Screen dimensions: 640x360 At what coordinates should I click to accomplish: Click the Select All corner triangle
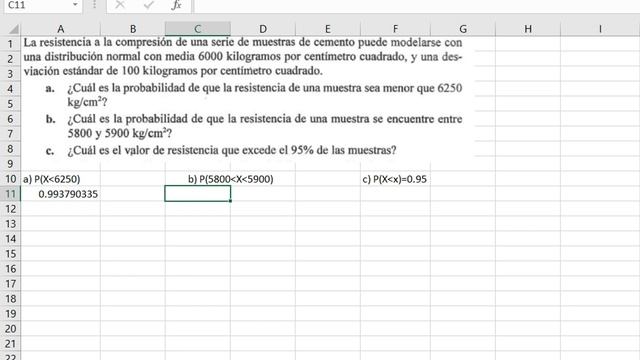point(13,29)
